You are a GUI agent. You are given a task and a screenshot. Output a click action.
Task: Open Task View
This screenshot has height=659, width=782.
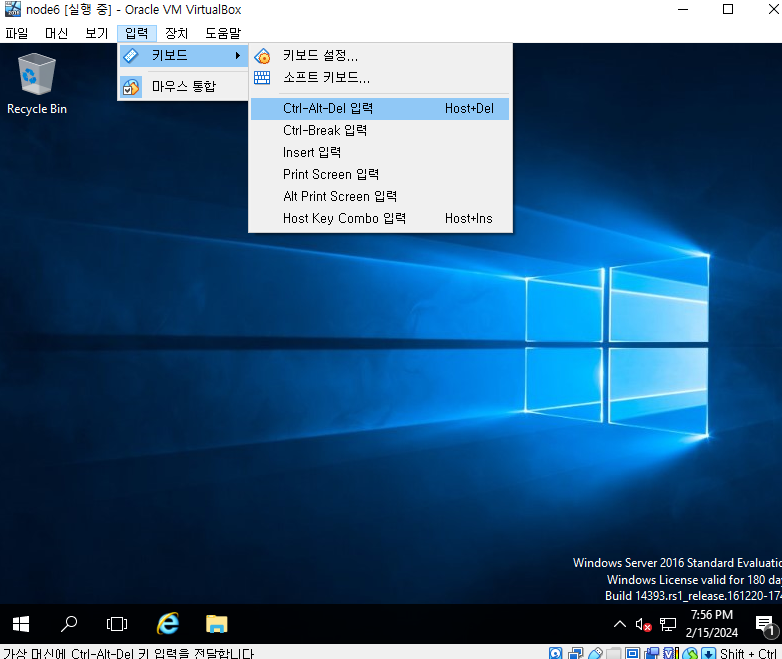pyautogui.click(x=117, y=624)
